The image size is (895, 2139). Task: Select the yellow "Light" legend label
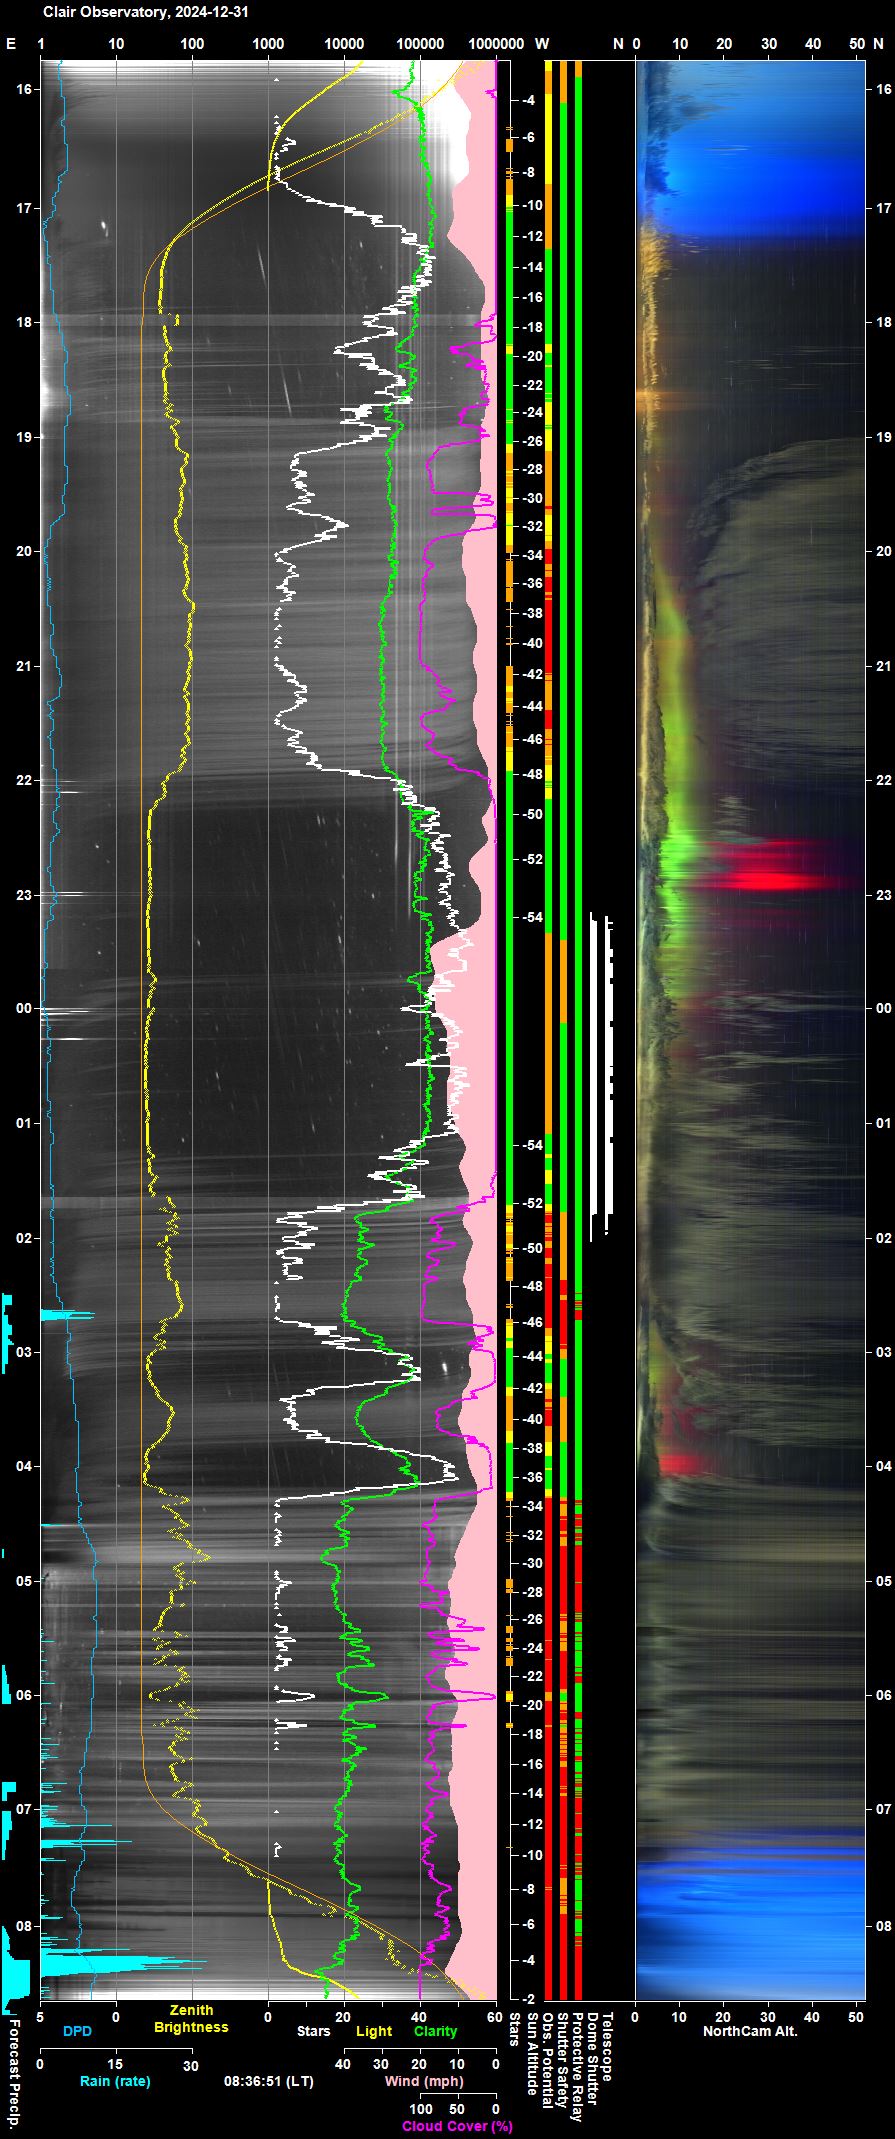pyautogui.click(x=374, y=2031)
